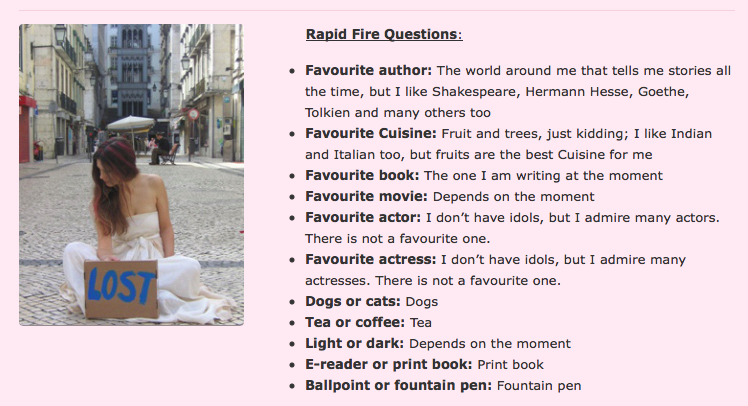Click the "Print book" answer text
This screenshot has width=748, height=406.
(x=516, y=364)
